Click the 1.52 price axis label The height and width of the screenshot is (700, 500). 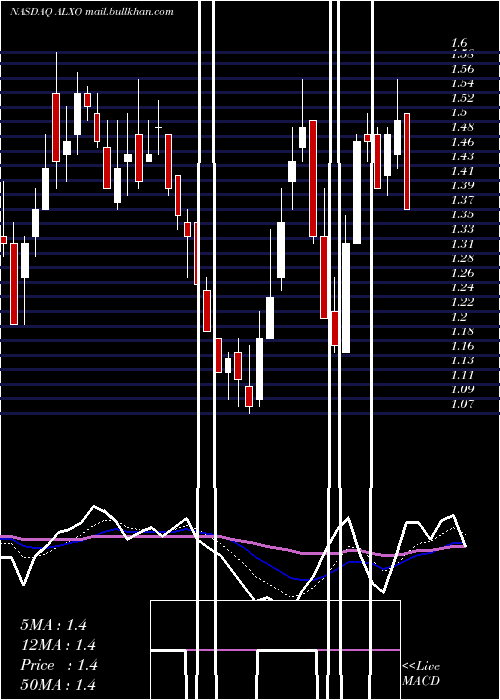[462, 98]
